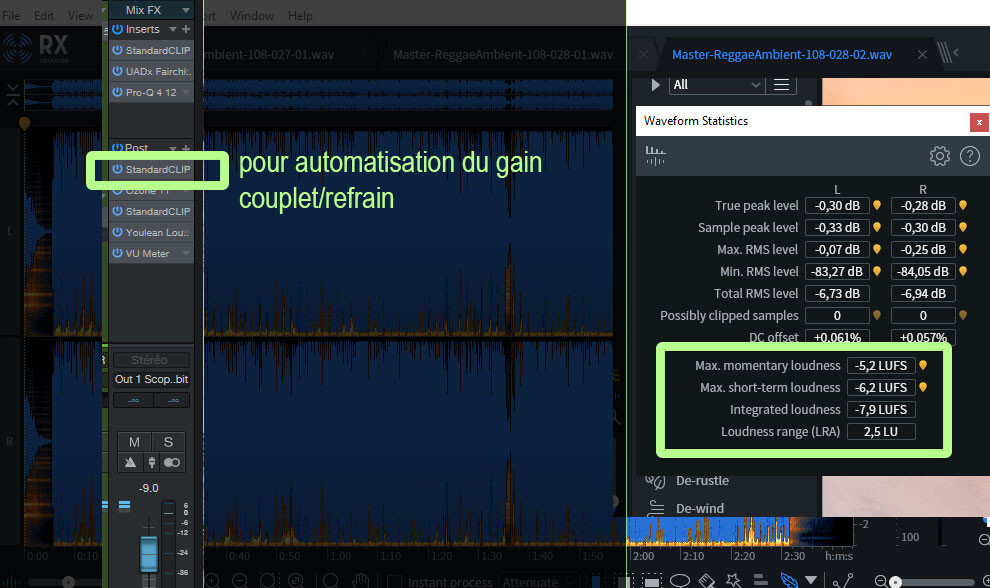Open the VU Meter insert dropdown
Screen dimensions: 990x588
(x=186, y=253)
